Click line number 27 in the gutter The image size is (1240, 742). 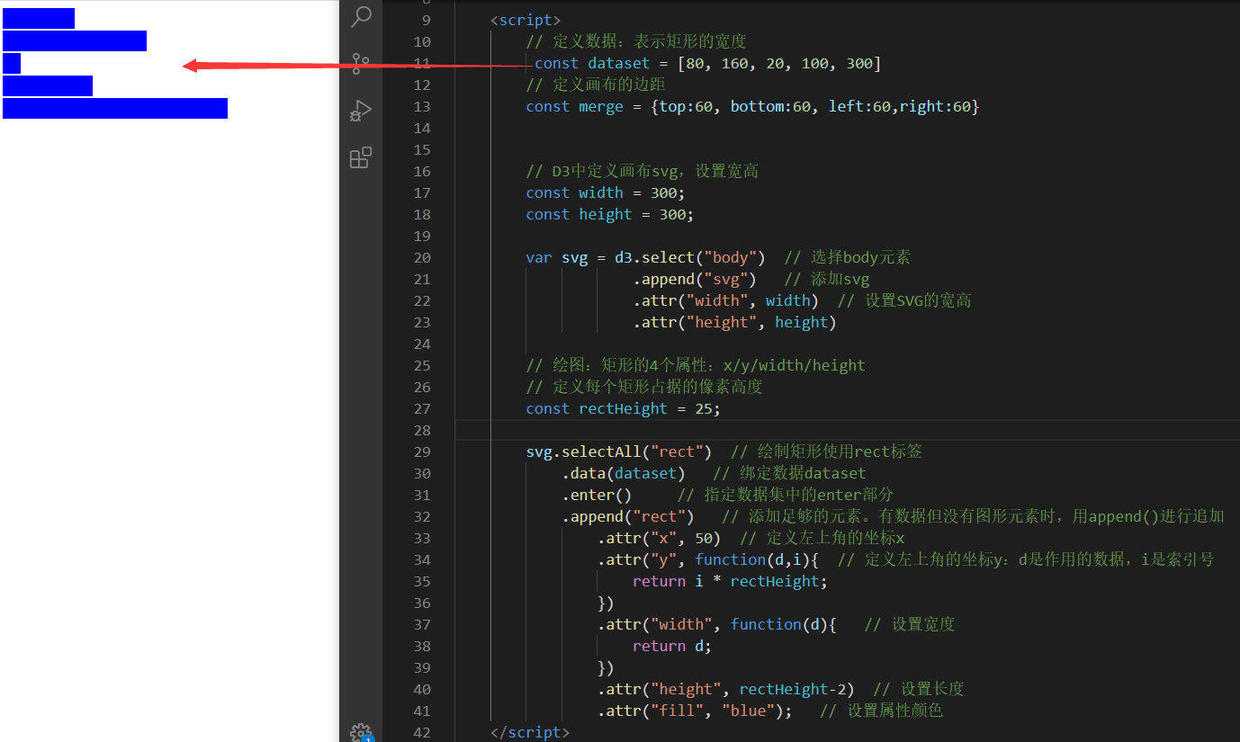pos(422,409)
